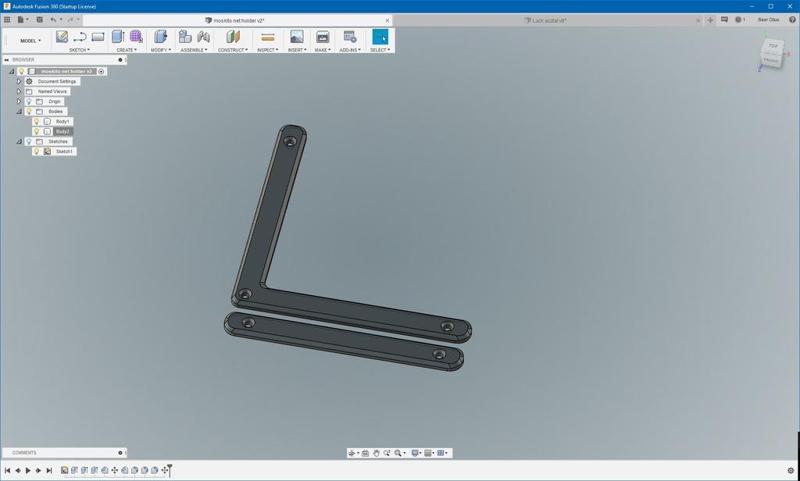Viewport: 800px width, 481px height.
Task: Jump to timeline beginning
Action: click(7, 470)
